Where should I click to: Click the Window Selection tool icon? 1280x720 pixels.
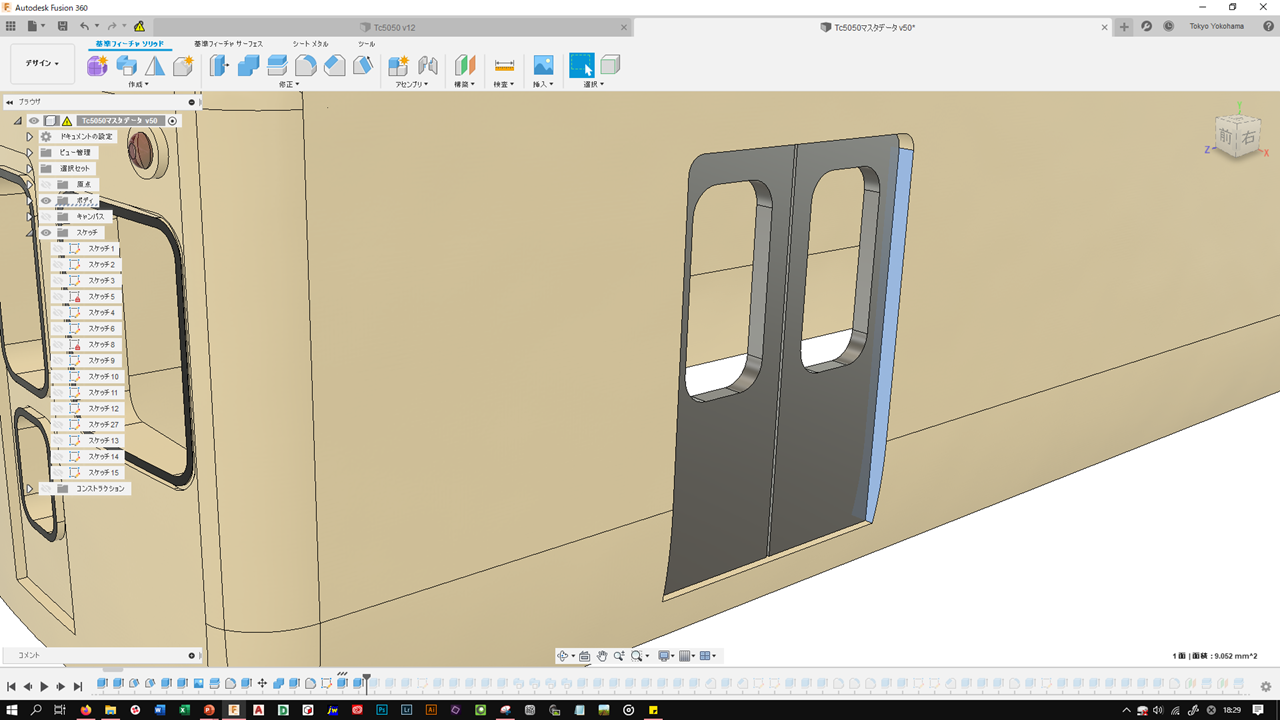tap(581, 66)
